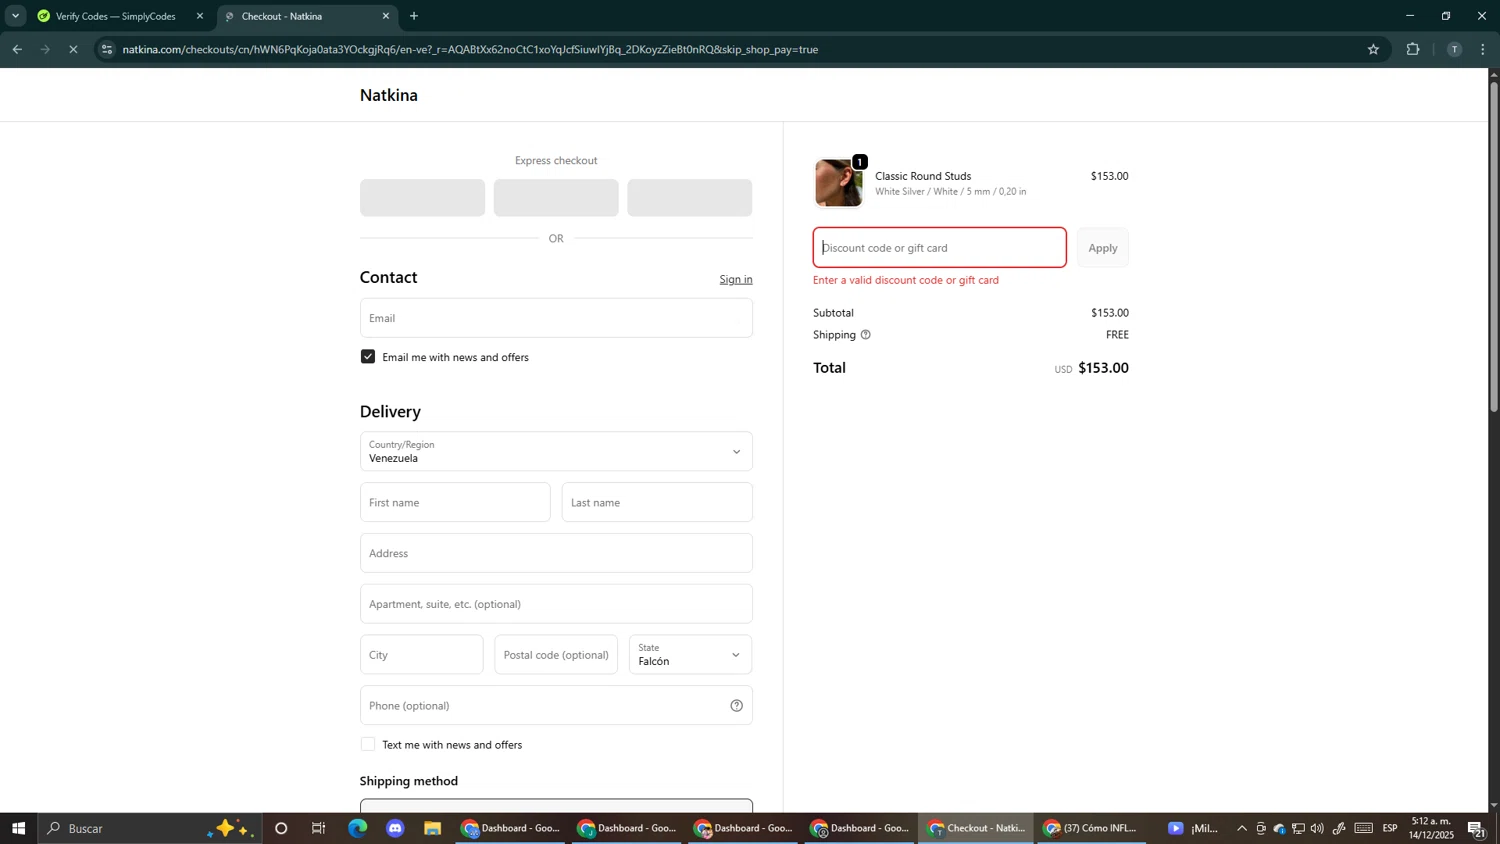Bookmark this page with the star icon
1500x844 pixels.
tap(1373, 49)
